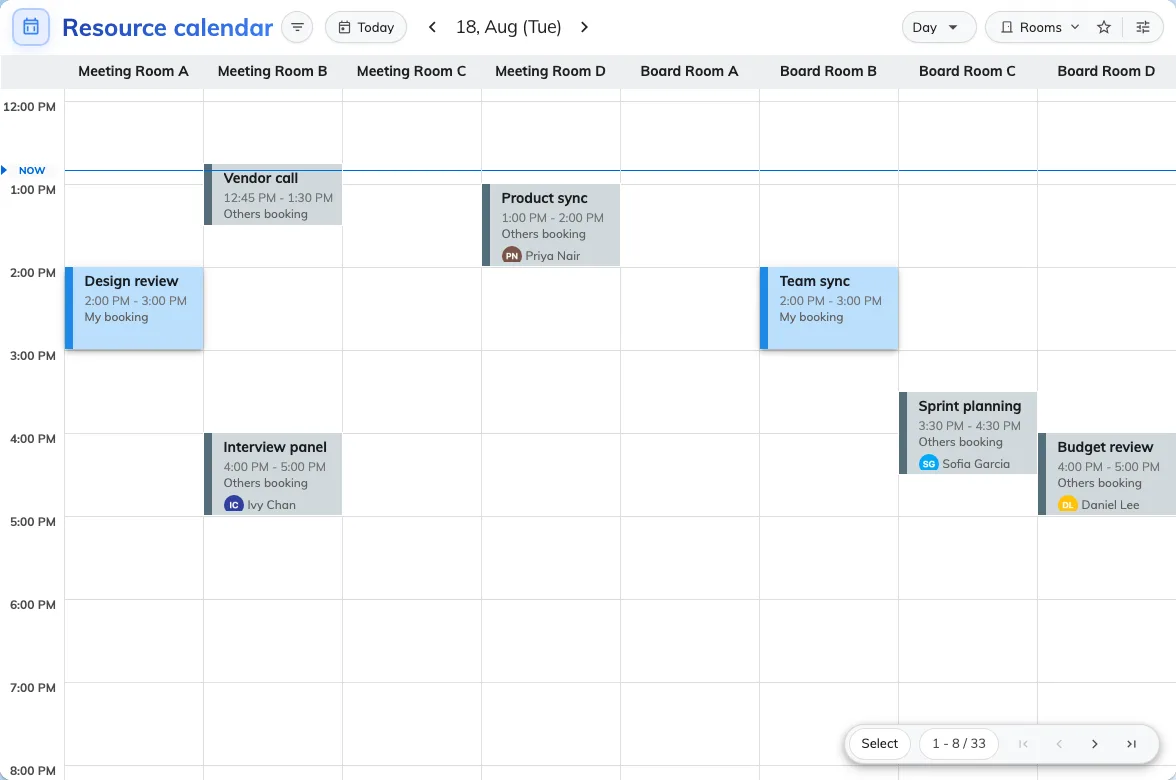Open the 18, Aug (Tue) date picker
Image resolution: width=1176 pixels, height=780 pixels.
508,27
